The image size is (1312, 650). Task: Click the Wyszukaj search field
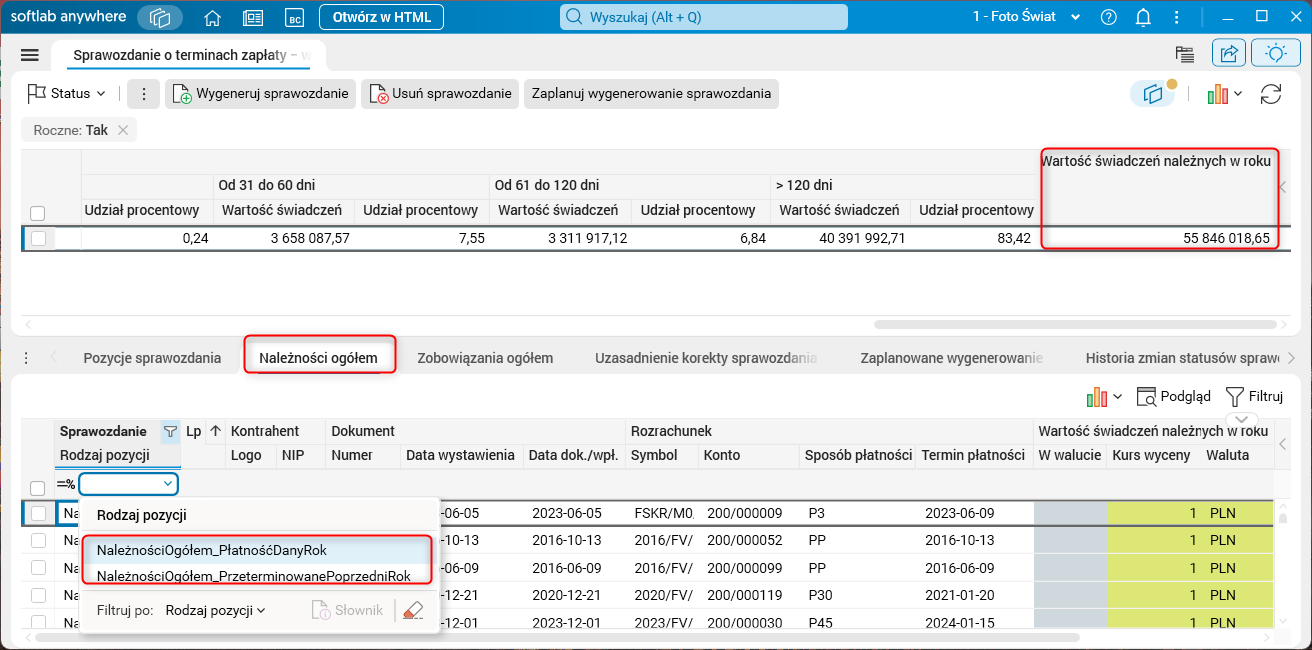pos(704,17)
